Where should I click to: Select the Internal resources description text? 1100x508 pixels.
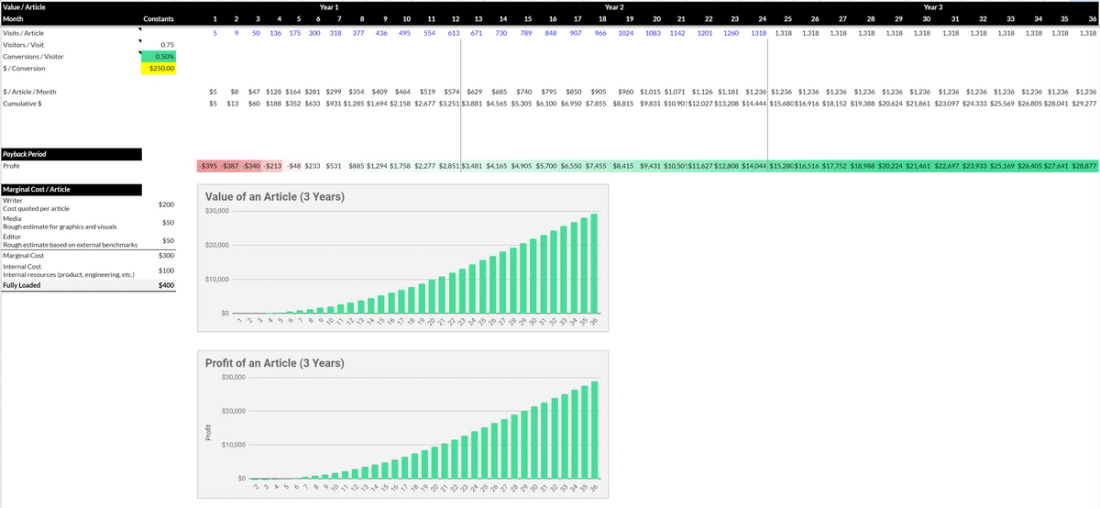[x=68, y=274]
